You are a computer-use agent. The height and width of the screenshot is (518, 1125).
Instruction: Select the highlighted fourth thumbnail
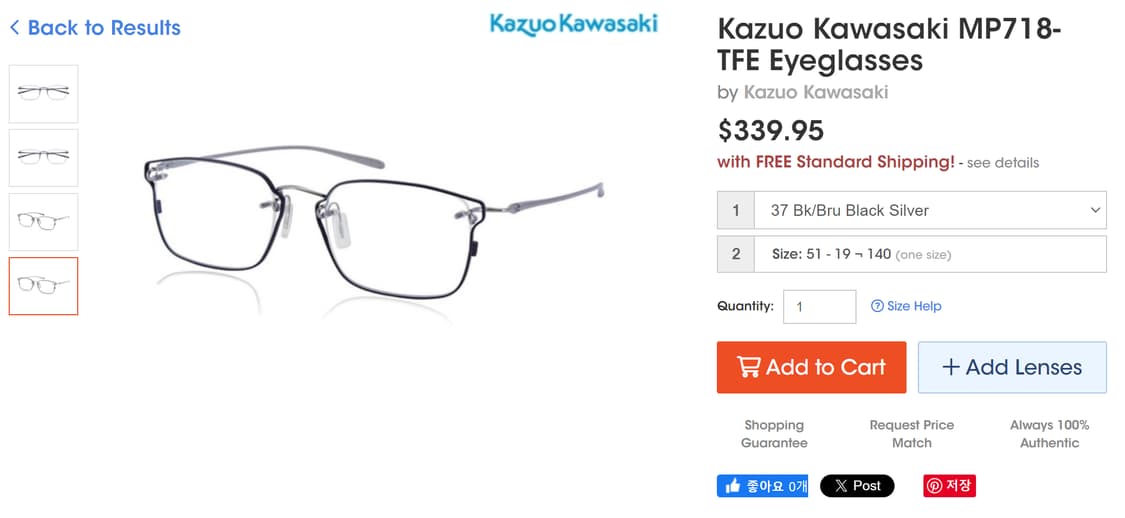(43, 286)
